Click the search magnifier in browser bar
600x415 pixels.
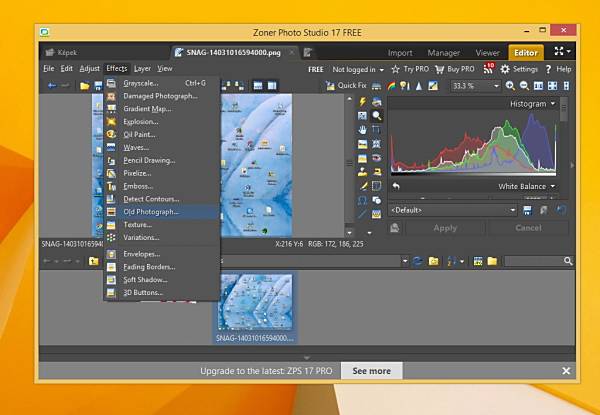click(x=568, y=261)
